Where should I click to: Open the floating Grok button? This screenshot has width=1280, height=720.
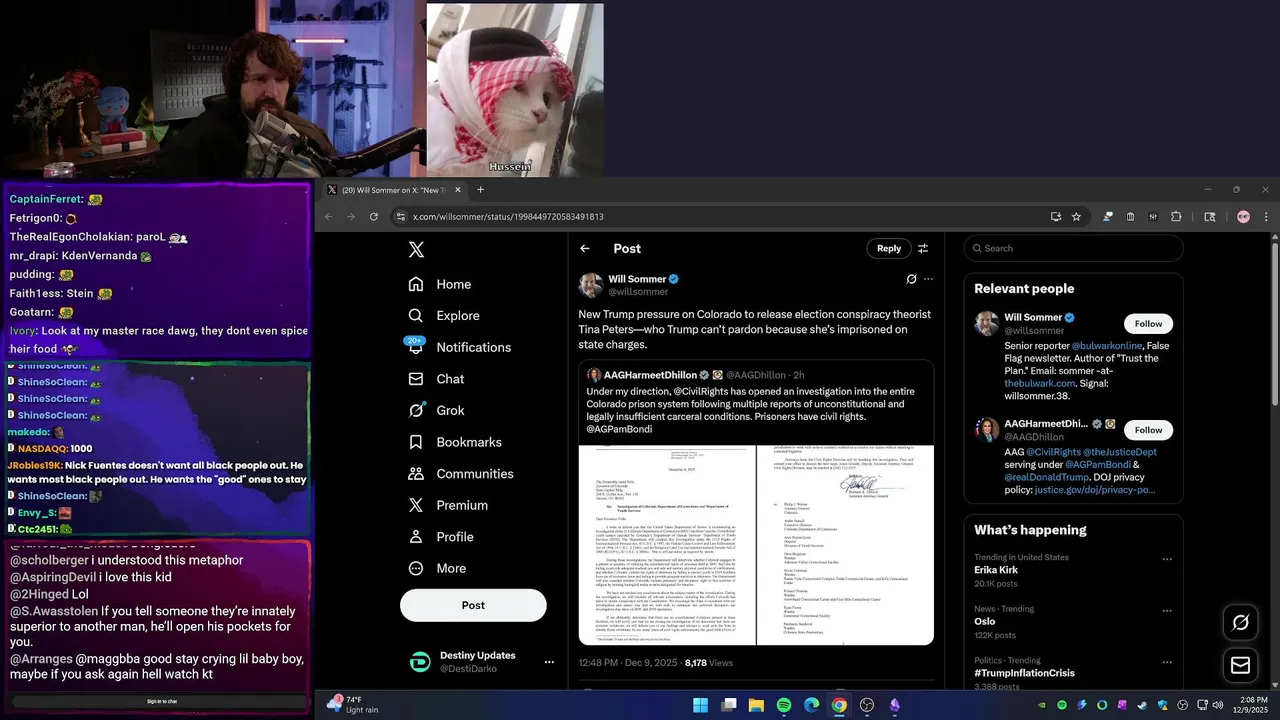point(1240,623)
